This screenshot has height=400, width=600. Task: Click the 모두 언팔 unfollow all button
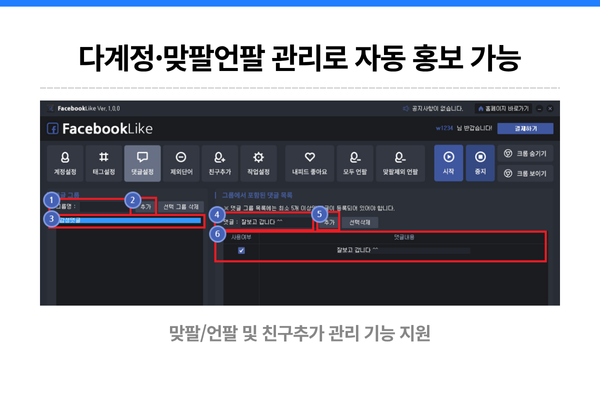point(355,163)
